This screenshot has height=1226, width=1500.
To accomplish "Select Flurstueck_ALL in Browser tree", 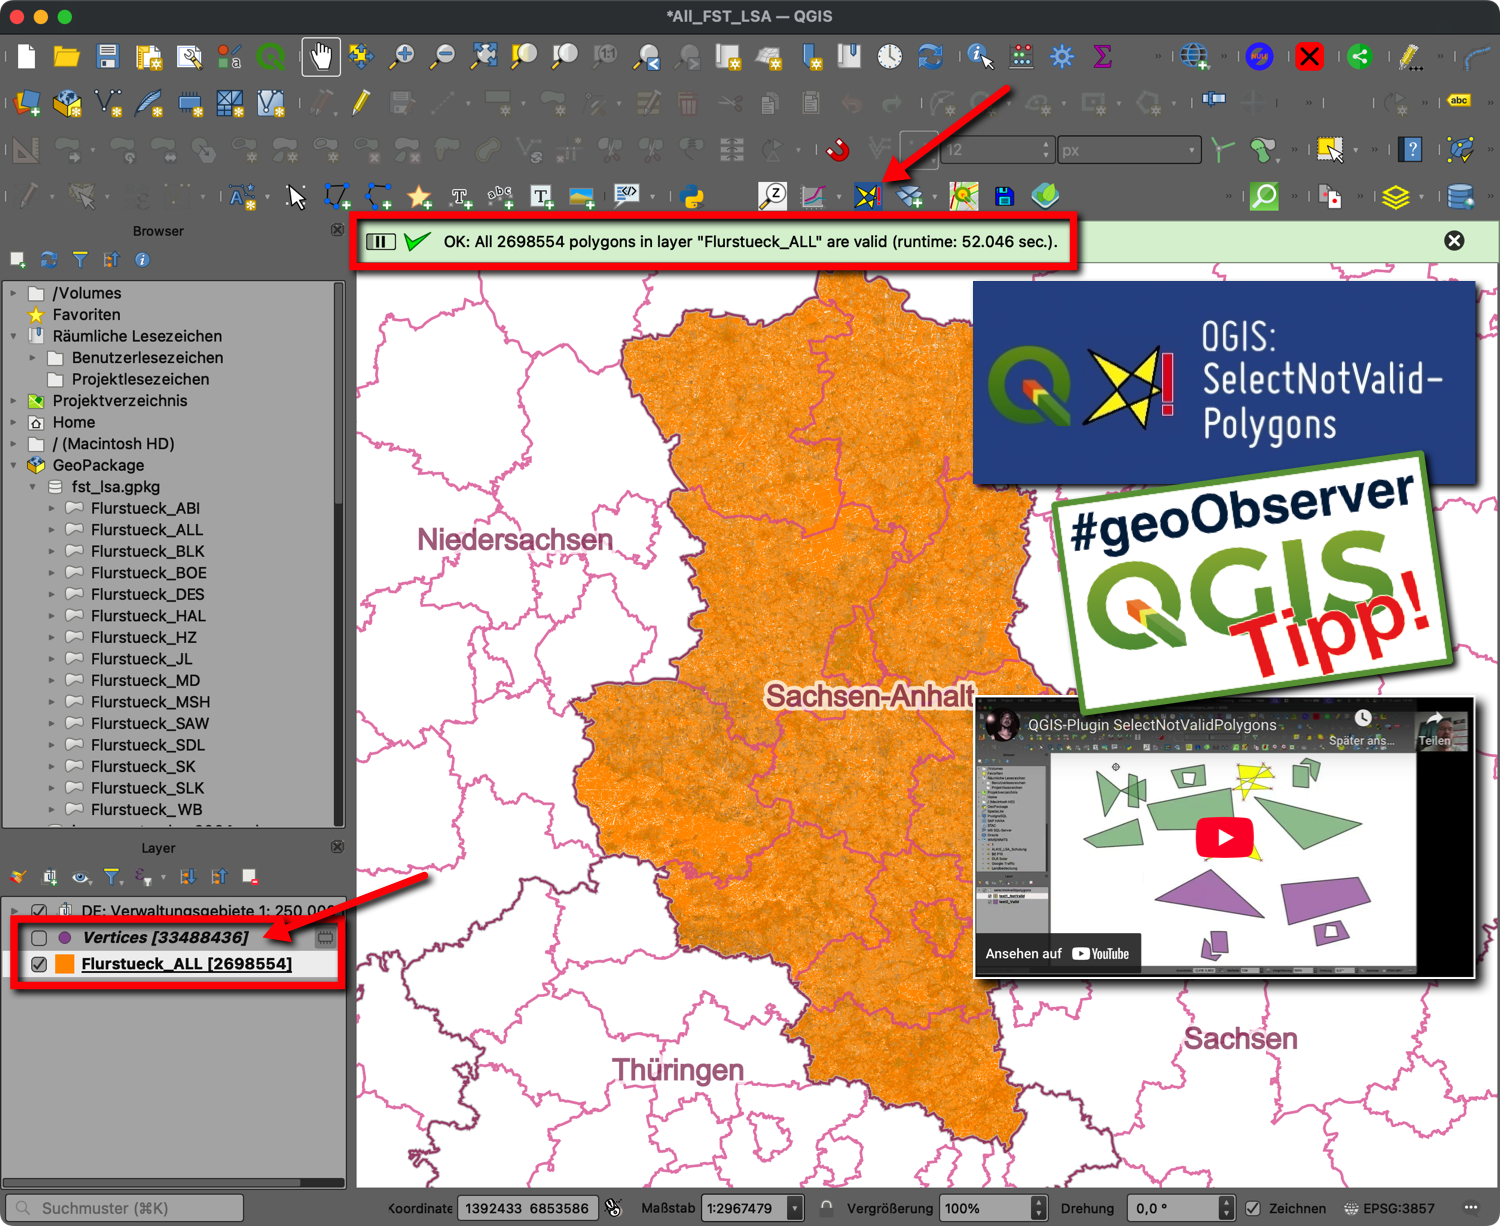I will pyautogui.click(x=146, y=530).
